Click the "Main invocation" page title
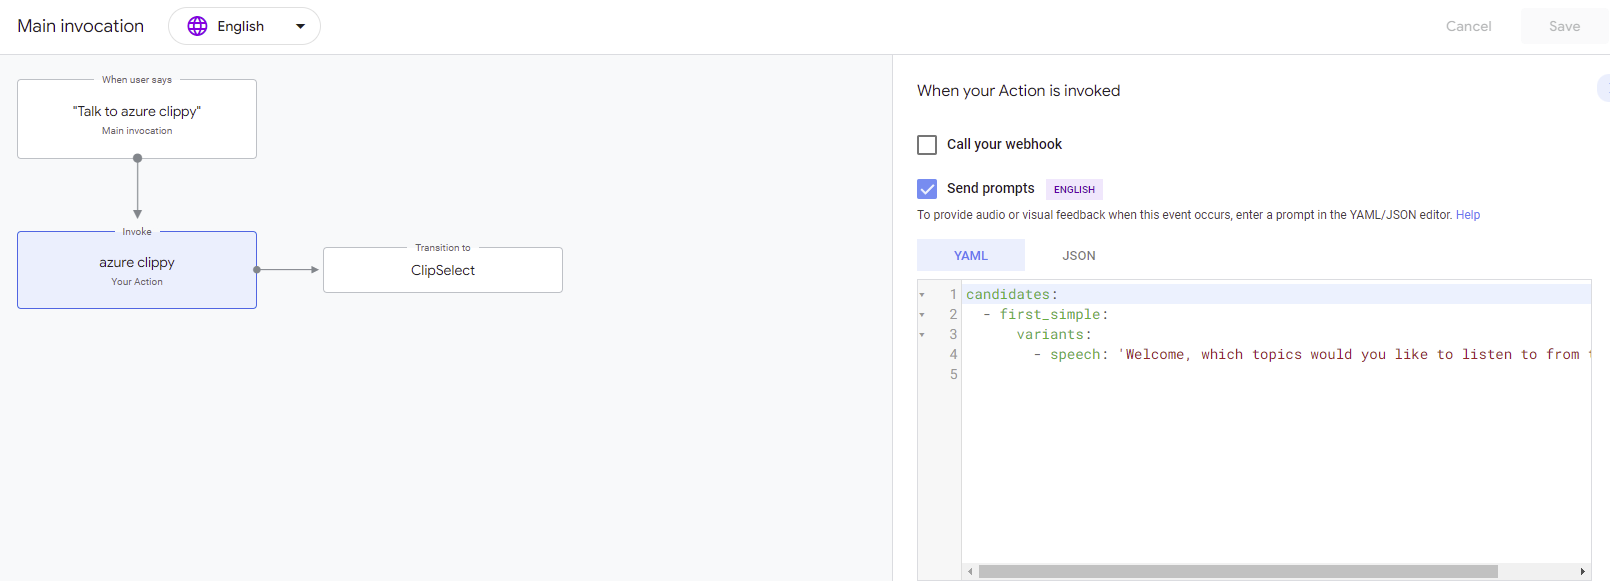The height and width of the screenshot is (581, 1610). click(81, 26)
